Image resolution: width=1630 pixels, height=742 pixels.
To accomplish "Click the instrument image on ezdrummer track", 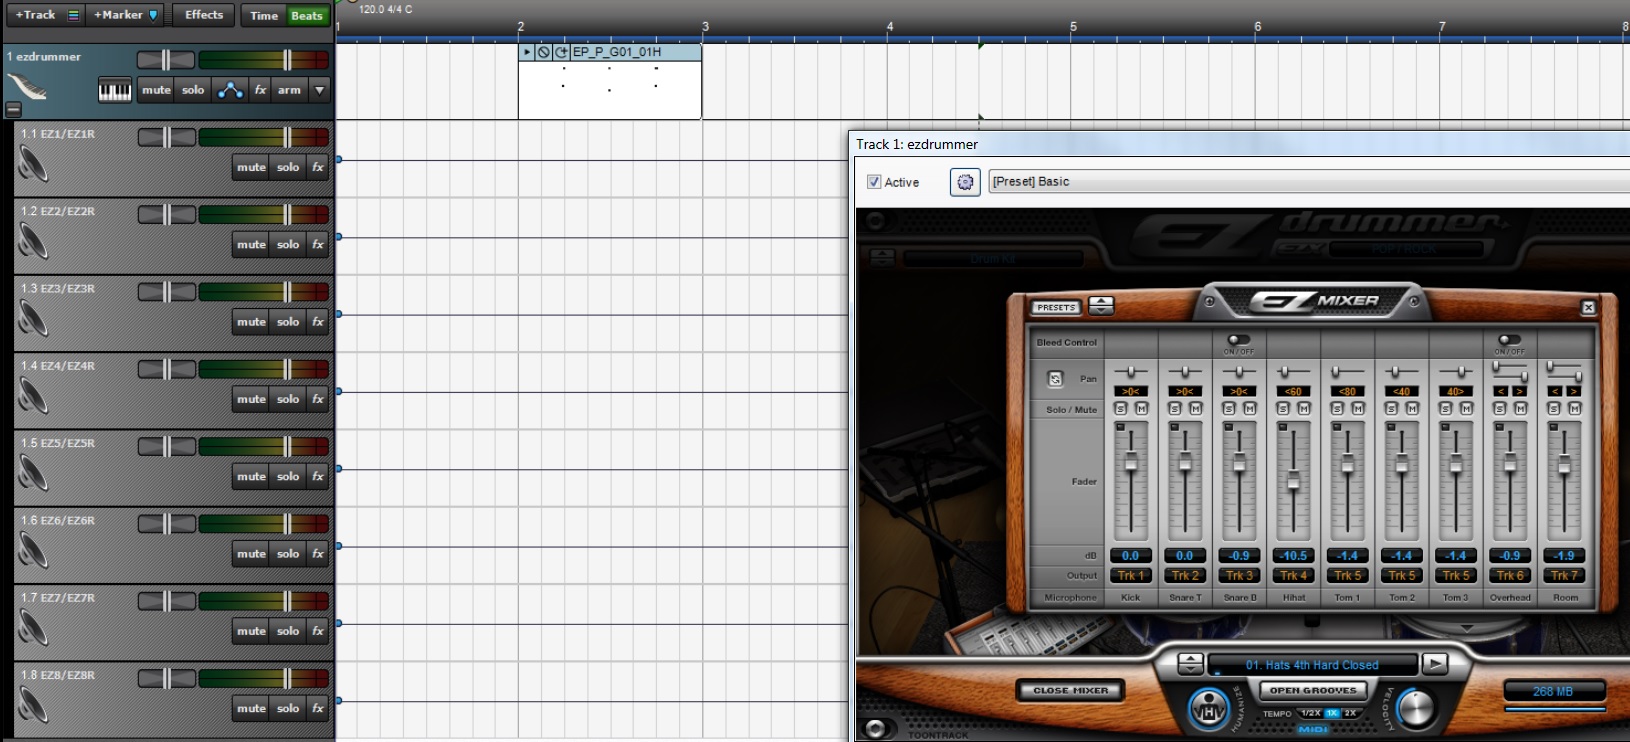I will tap(26, 87).
